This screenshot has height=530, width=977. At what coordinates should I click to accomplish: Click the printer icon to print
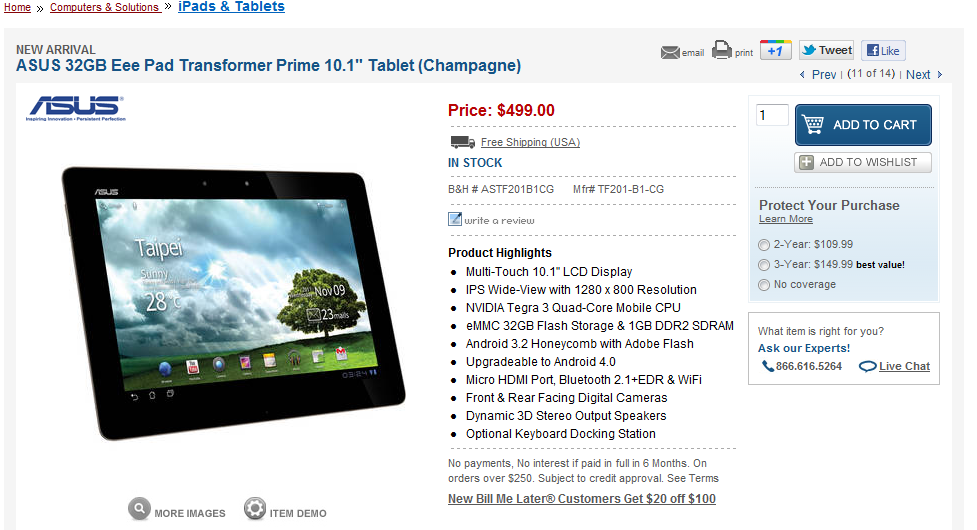pos(722,50)
